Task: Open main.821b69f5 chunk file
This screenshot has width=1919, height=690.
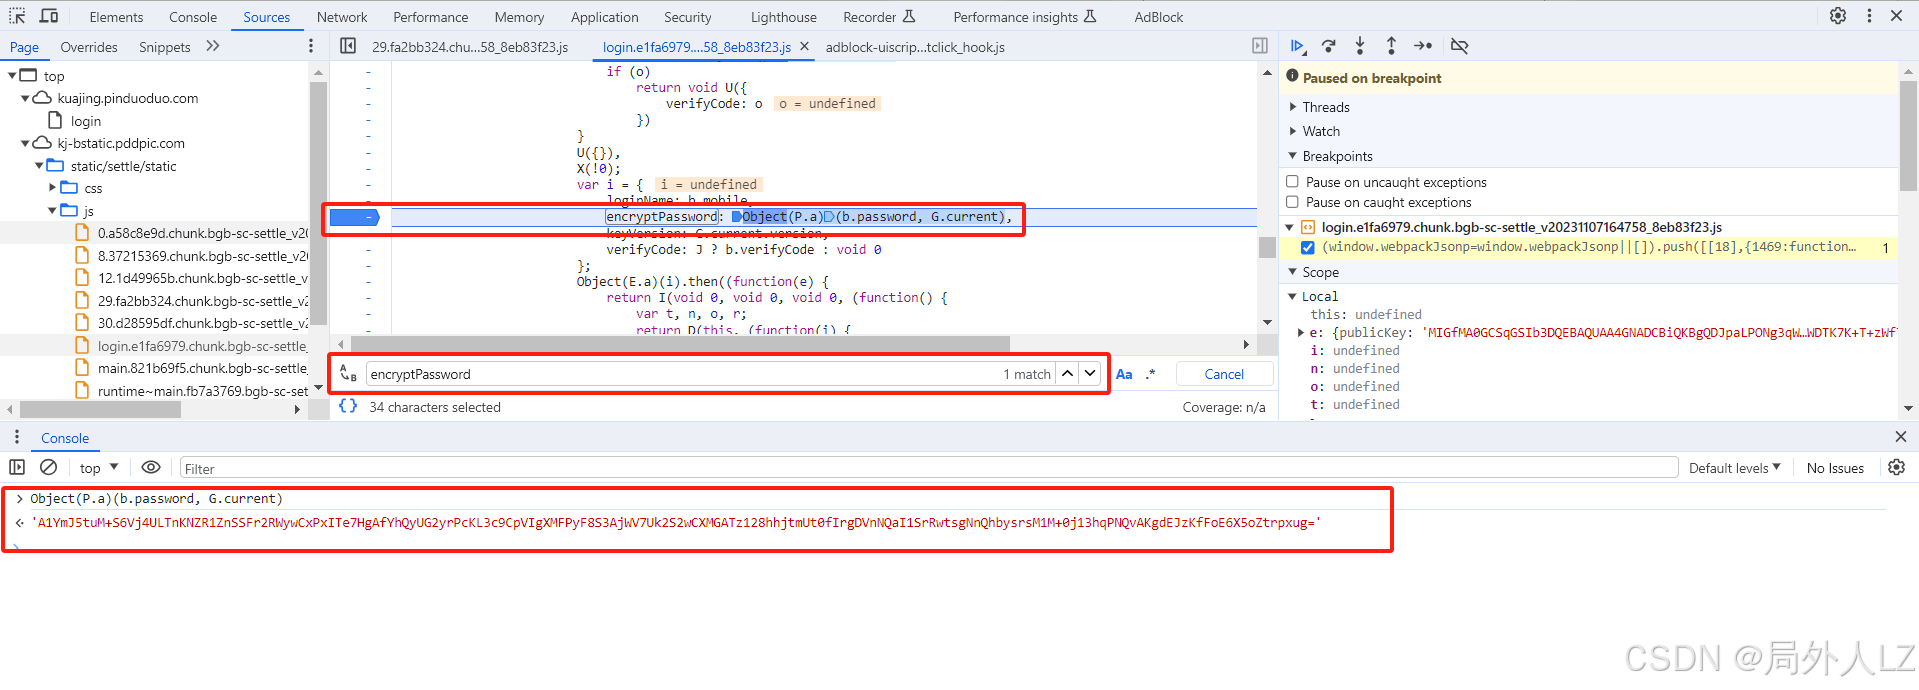Action: [x=202, y=368]
